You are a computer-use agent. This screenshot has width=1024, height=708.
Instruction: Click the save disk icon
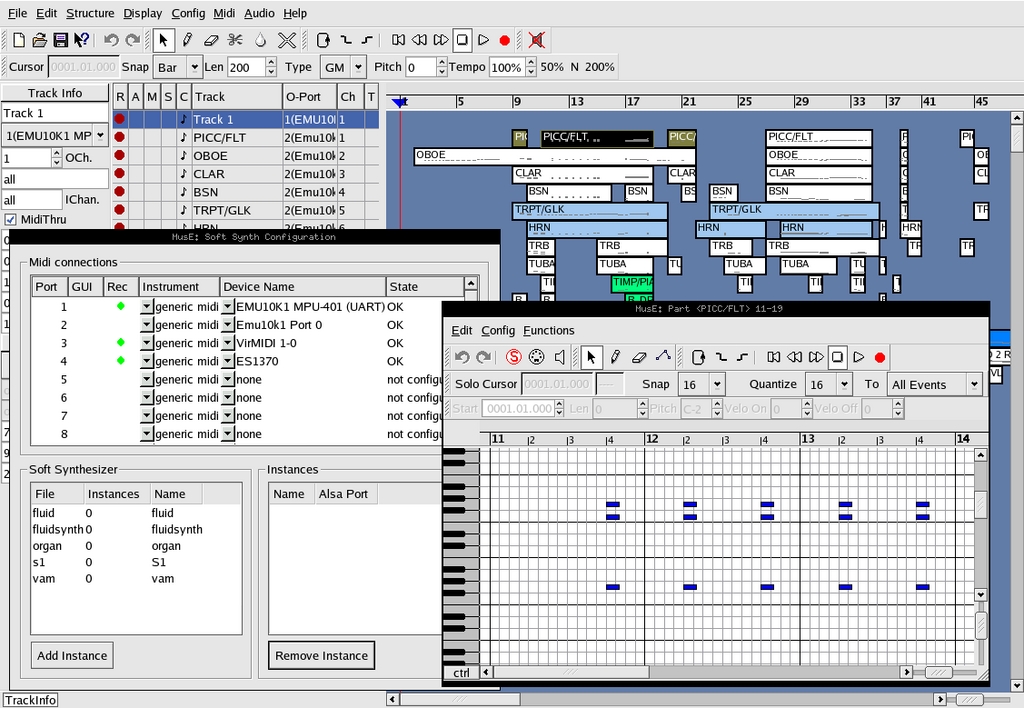click(61, 40)
